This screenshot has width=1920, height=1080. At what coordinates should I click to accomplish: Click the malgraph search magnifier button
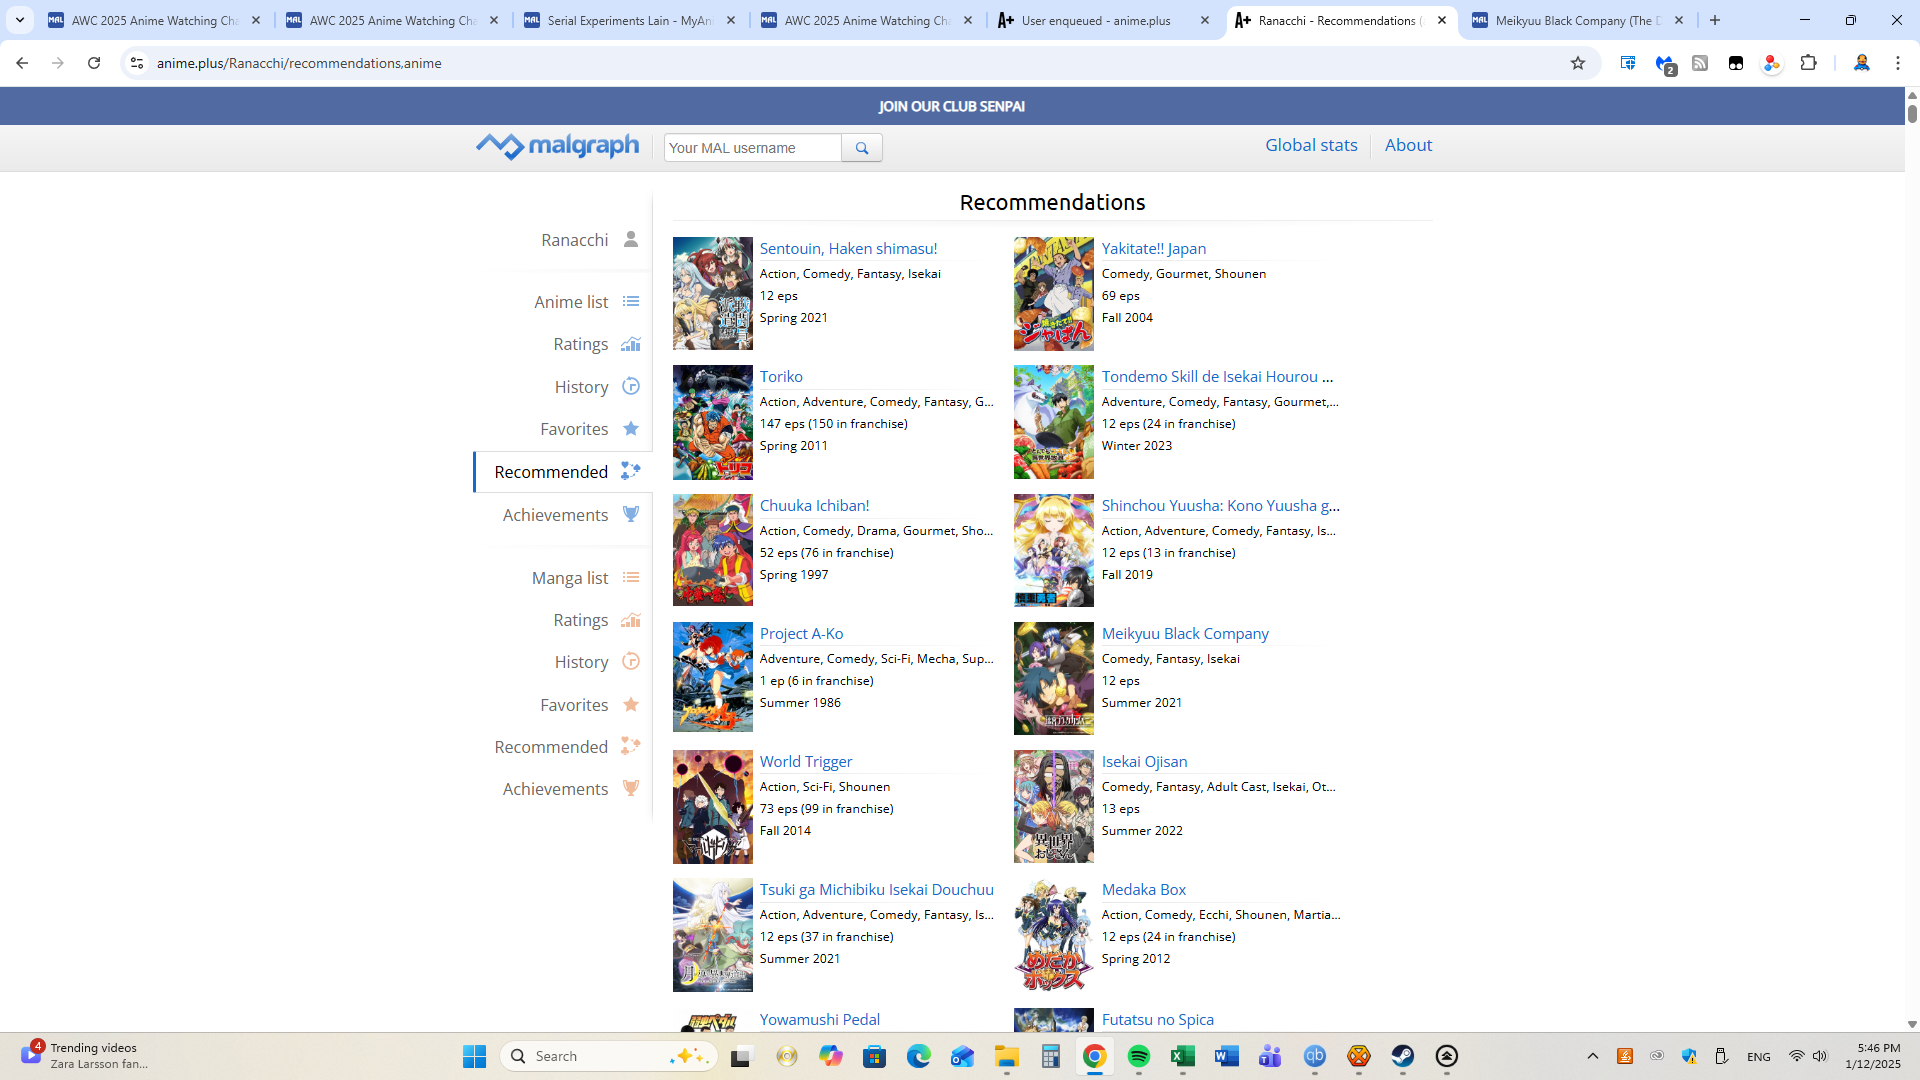(861, 148)
